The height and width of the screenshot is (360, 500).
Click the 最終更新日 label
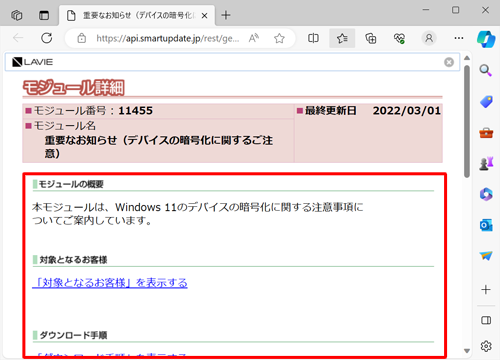[330, 110]
